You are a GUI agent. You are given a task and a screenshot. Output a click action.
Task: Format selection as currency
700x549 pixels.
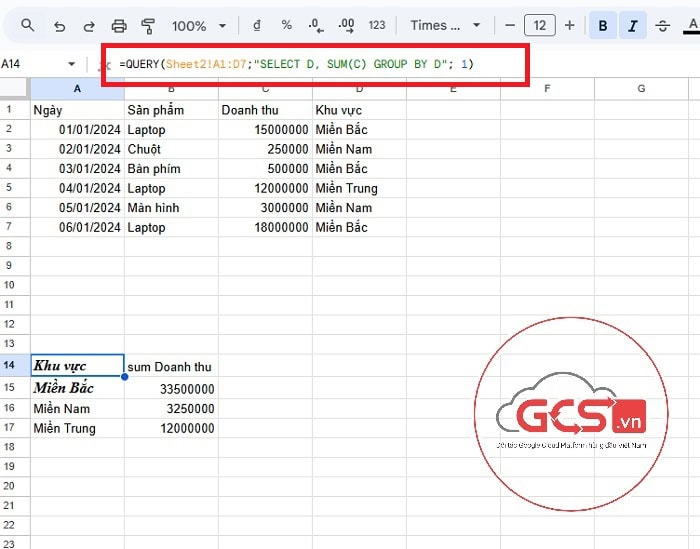[x=257, y=25]
